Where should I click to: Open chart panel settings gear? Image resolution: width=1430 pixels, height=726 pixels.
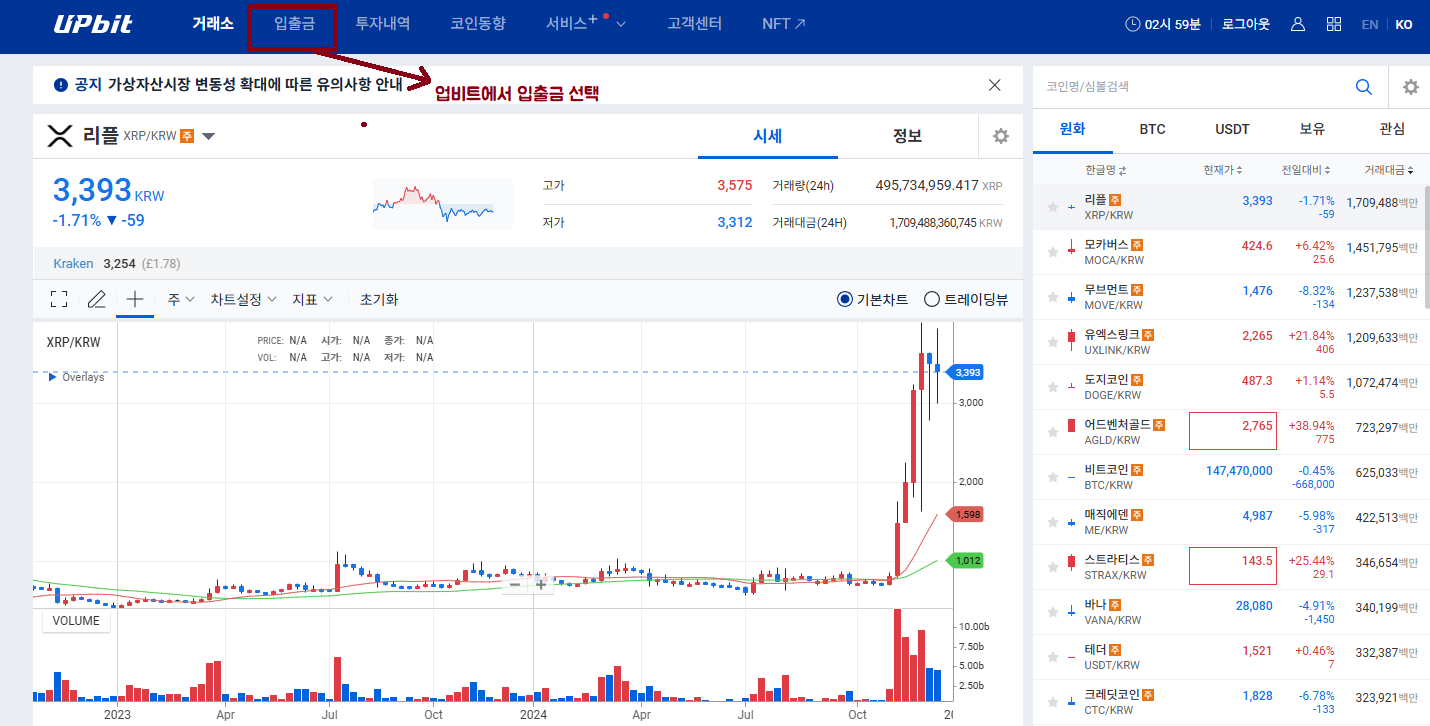pos(1000,136)
